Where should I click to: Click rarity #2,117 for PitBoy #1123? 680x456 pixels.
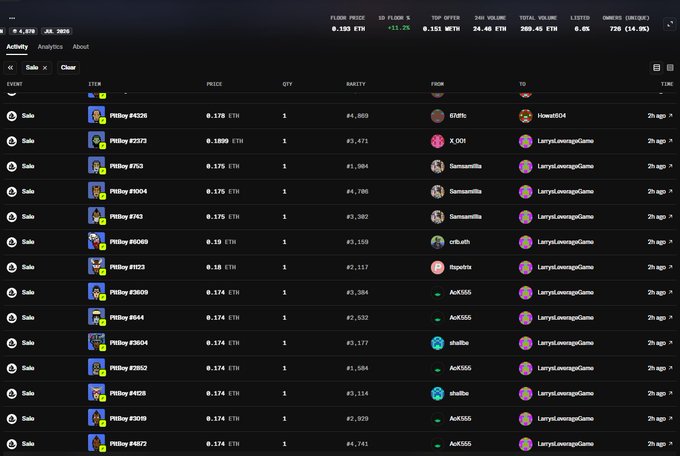357,267
